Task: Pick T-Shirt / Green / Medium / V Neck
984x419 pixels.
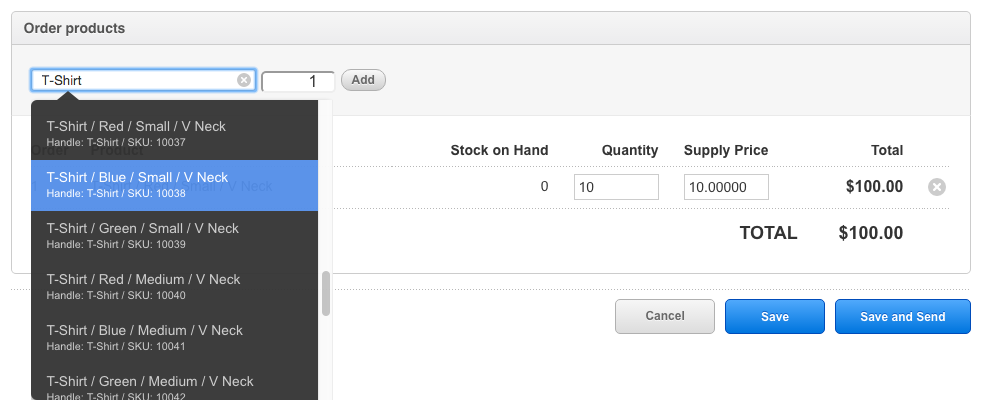Action: pos(174,385)
